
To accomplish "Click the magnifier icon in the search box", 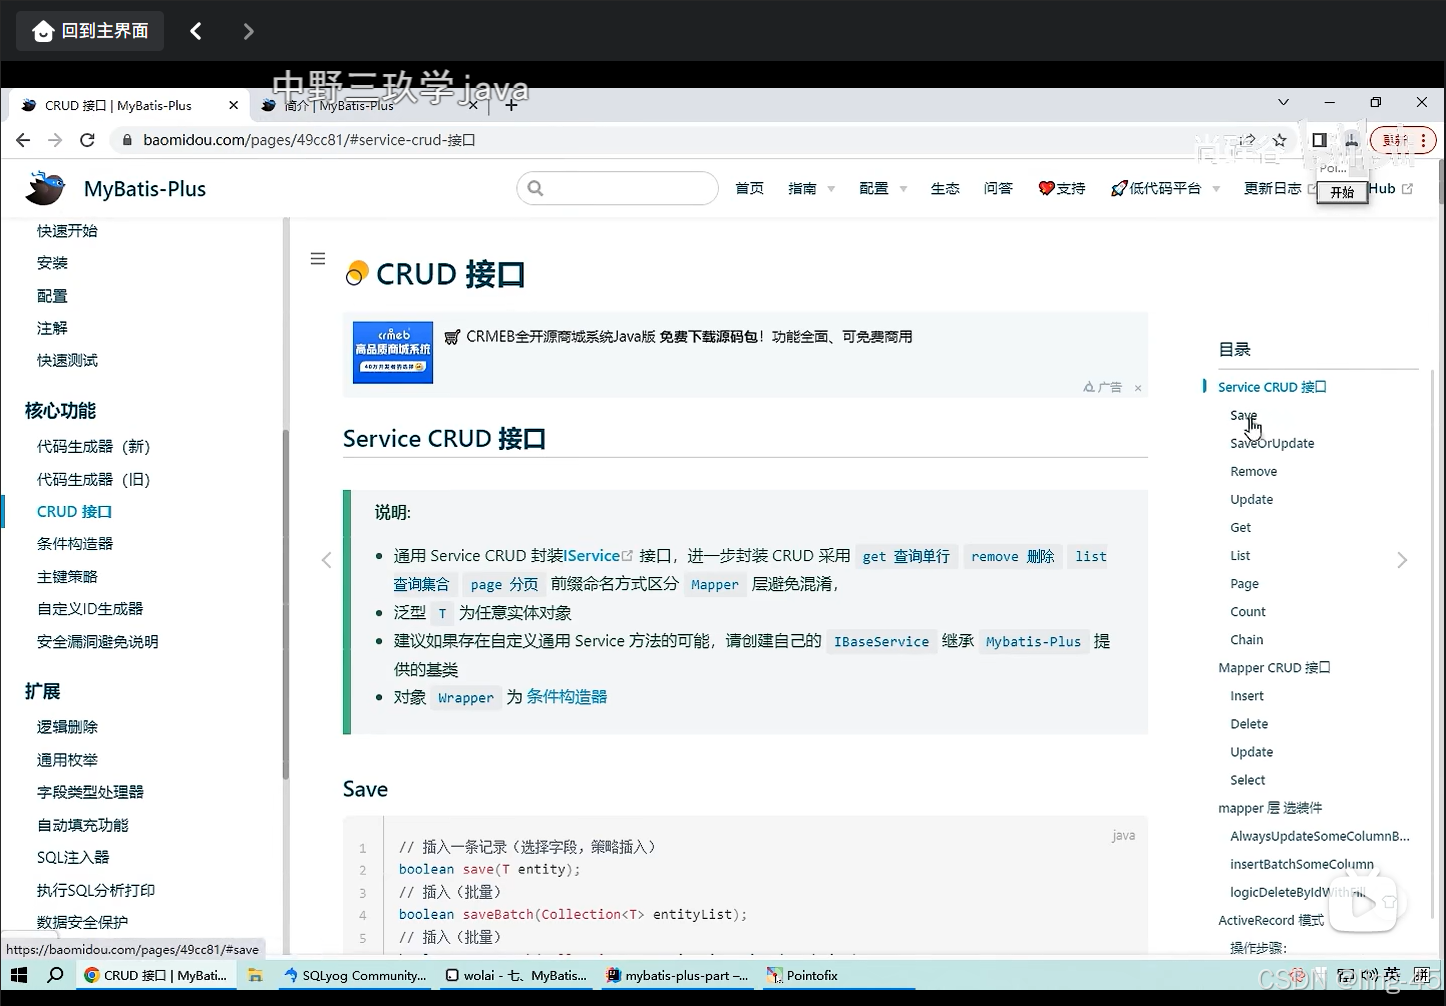I will click(535, 188).
